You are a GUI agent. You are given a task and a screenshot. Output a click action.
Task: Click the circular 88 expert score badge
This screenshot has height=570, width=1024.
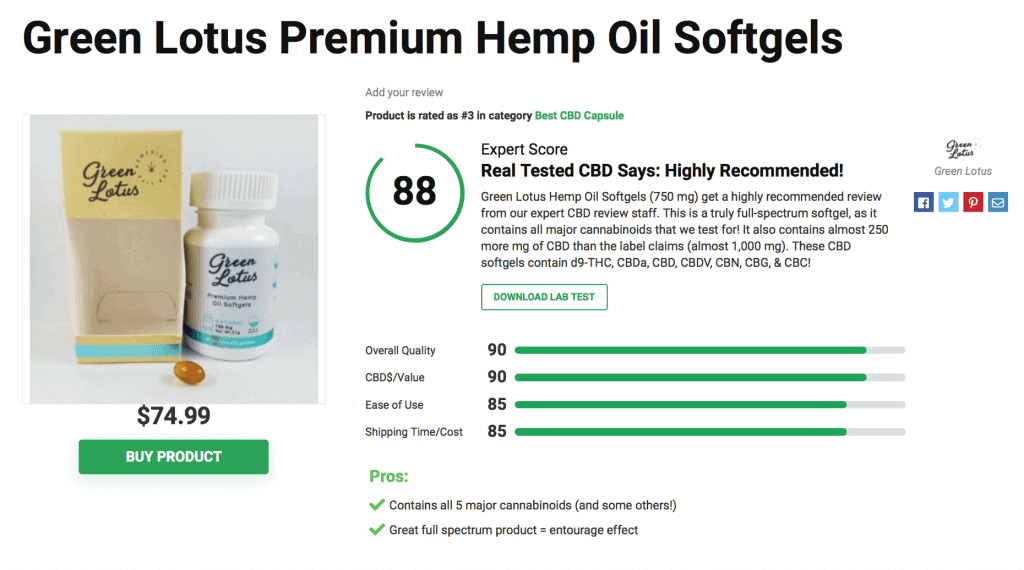point(415,193)
